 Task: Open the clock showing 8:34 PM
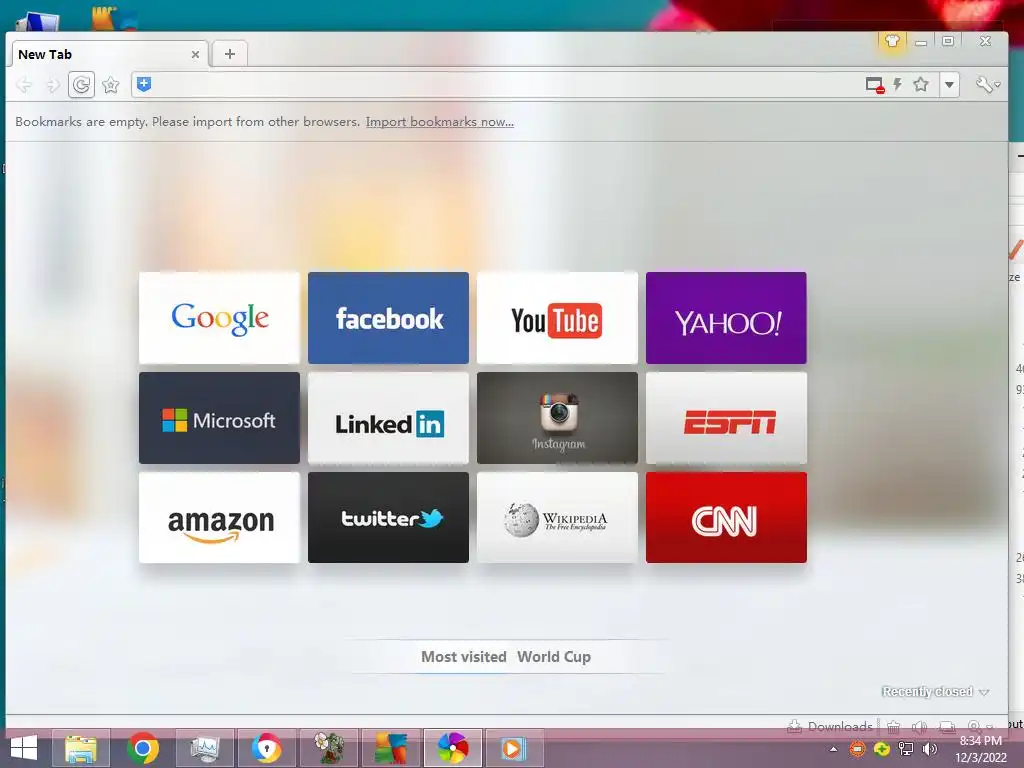coord(980,749)
